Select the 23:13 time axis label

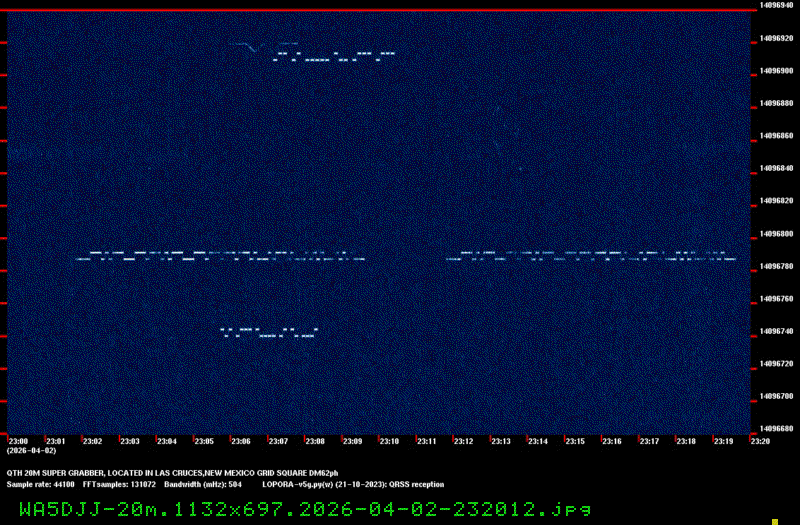click(501, 441)
